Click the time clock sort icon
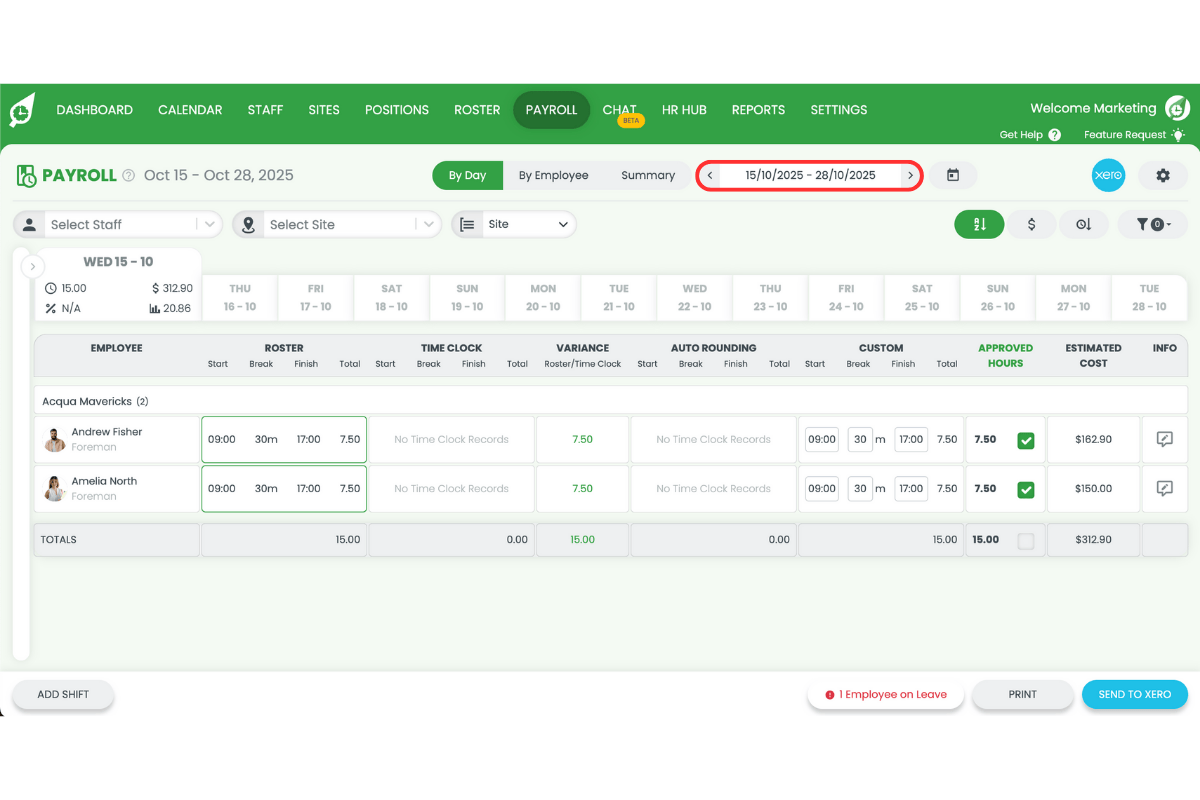Viewport: 1200px width, 800px height. [1084, 224]
